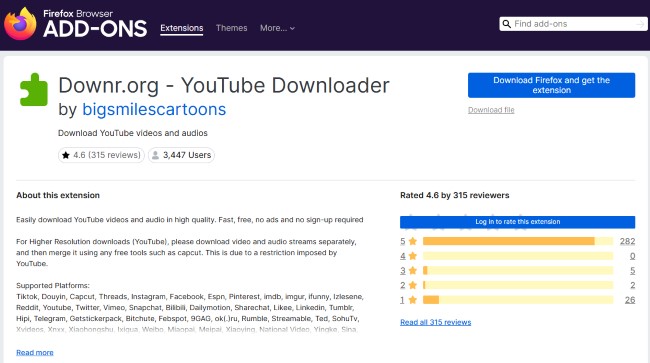Click the black star rating icon
This screenshot has width=650, height=363.
(x=65, y=155)
